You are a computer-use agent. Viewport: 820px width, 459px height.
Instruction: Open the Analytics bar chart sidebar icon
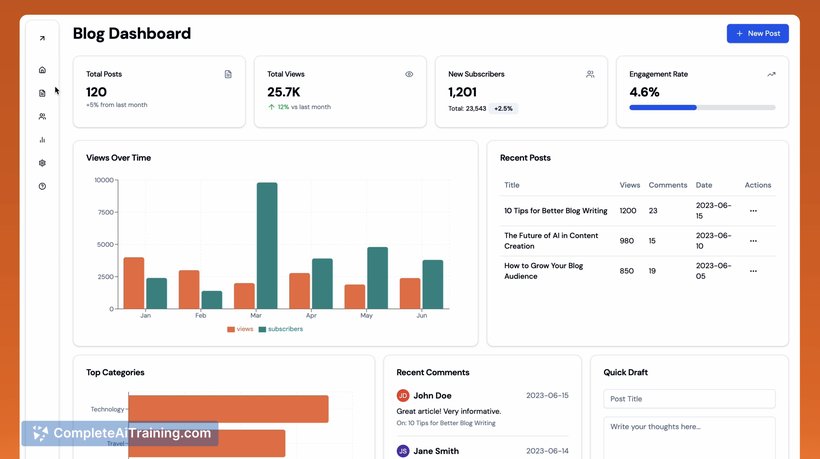[42, 140]
